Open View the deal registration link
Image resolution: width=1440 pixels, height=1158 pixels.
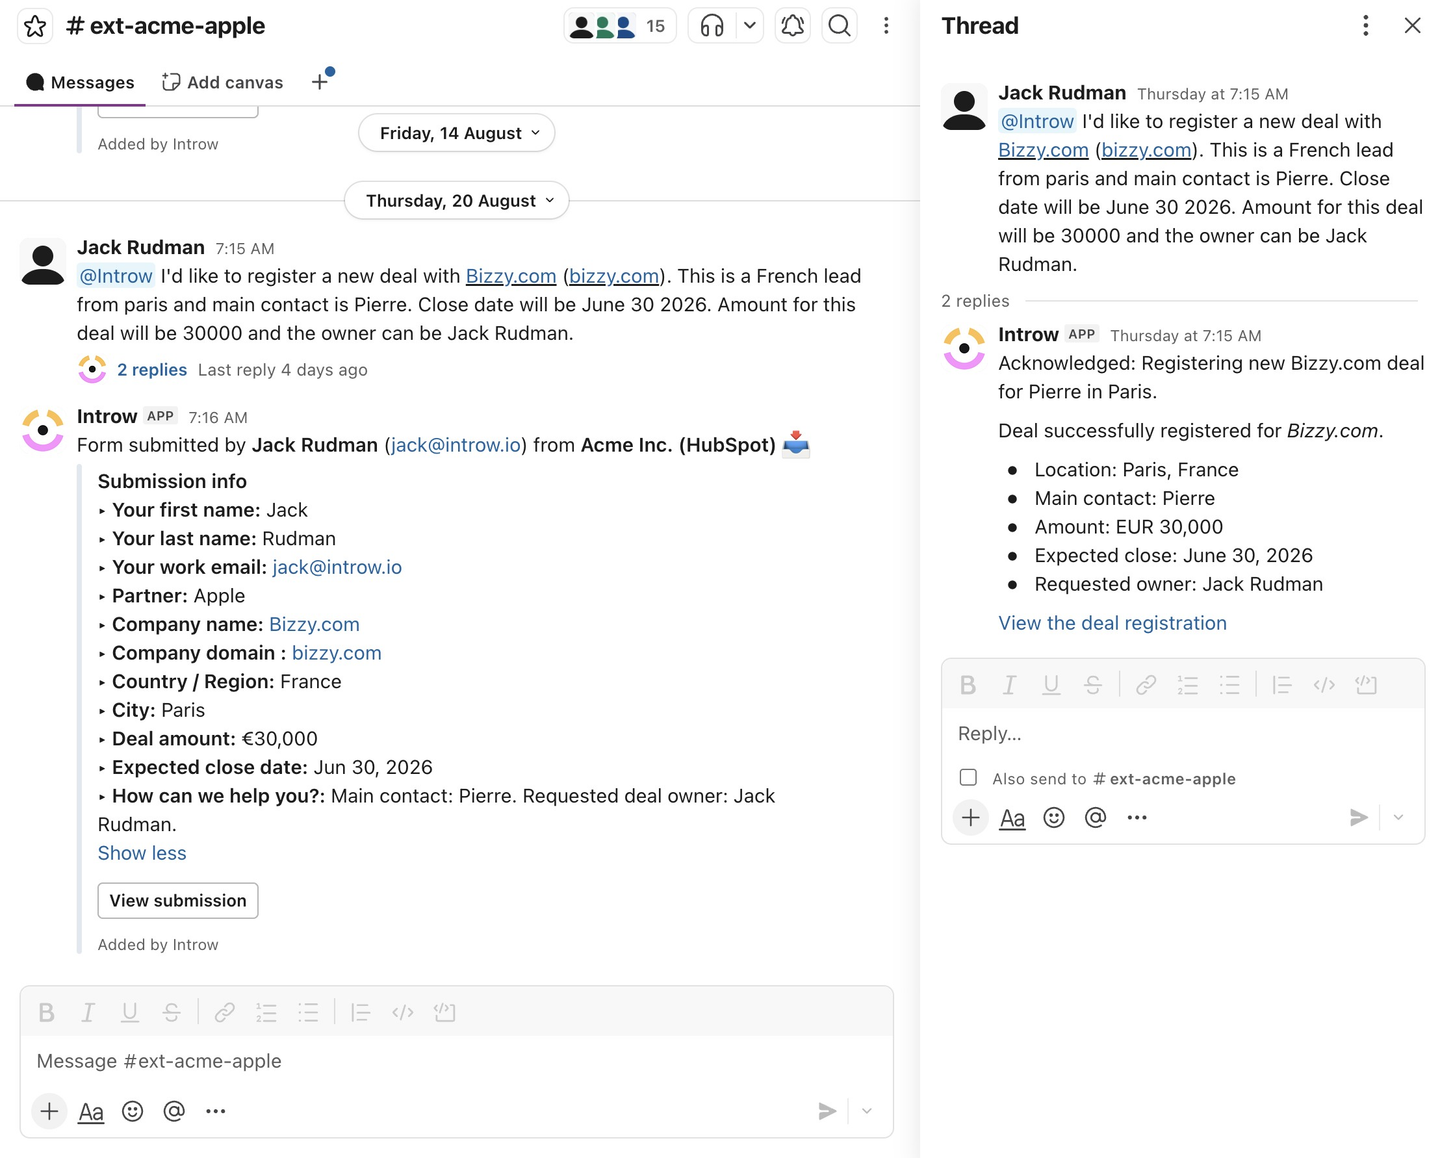tap(1112, 623)
